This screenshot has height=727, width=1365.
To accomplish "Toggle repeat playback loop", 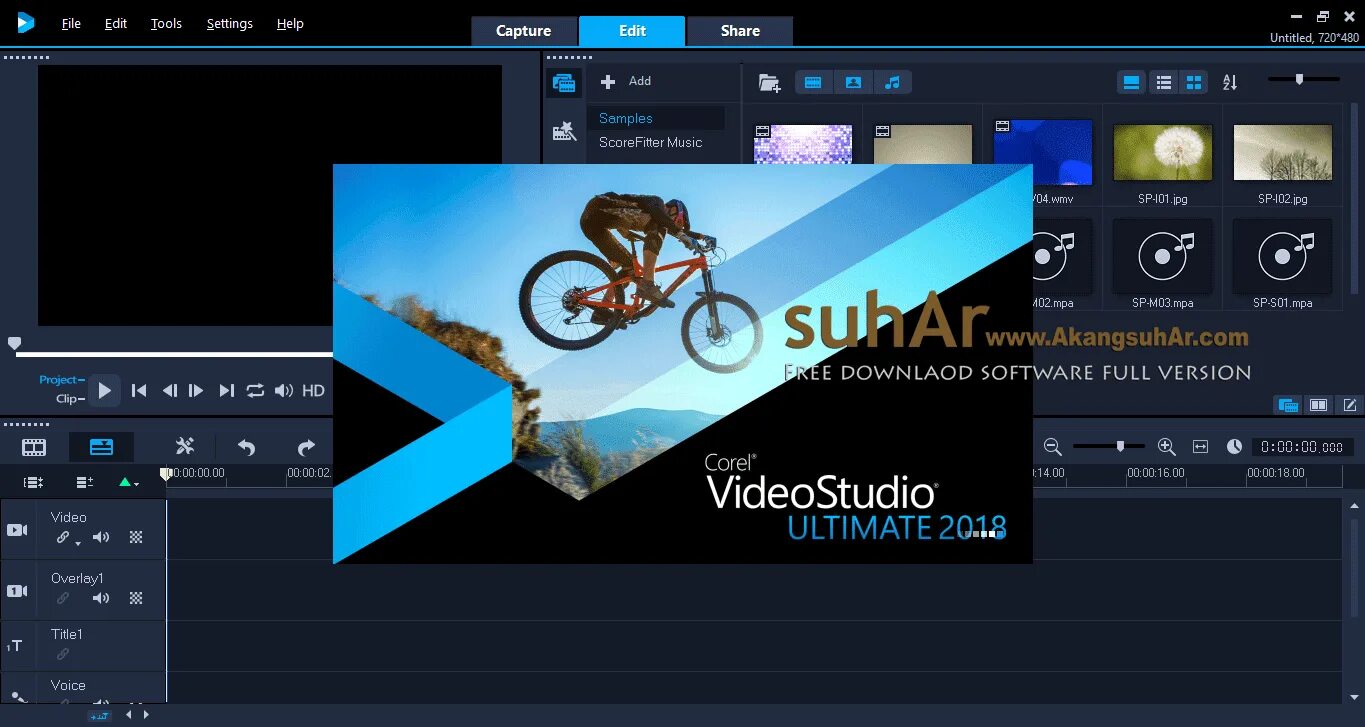I will click(x=255, y=391).
